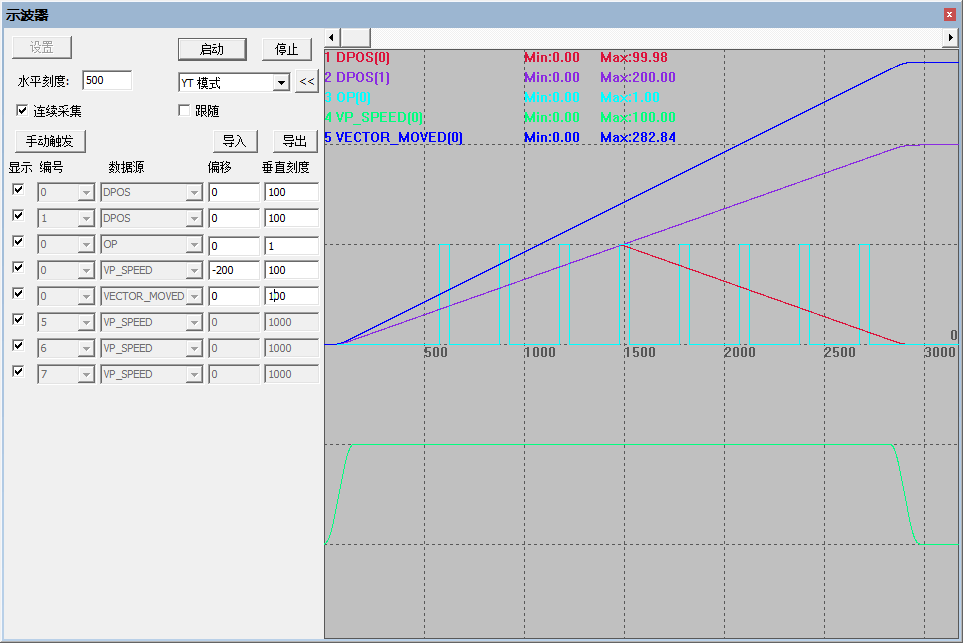963x643 pixels.
Task: Toggle display checkbox for VECTOR_MOVED row
Action: 18,294
